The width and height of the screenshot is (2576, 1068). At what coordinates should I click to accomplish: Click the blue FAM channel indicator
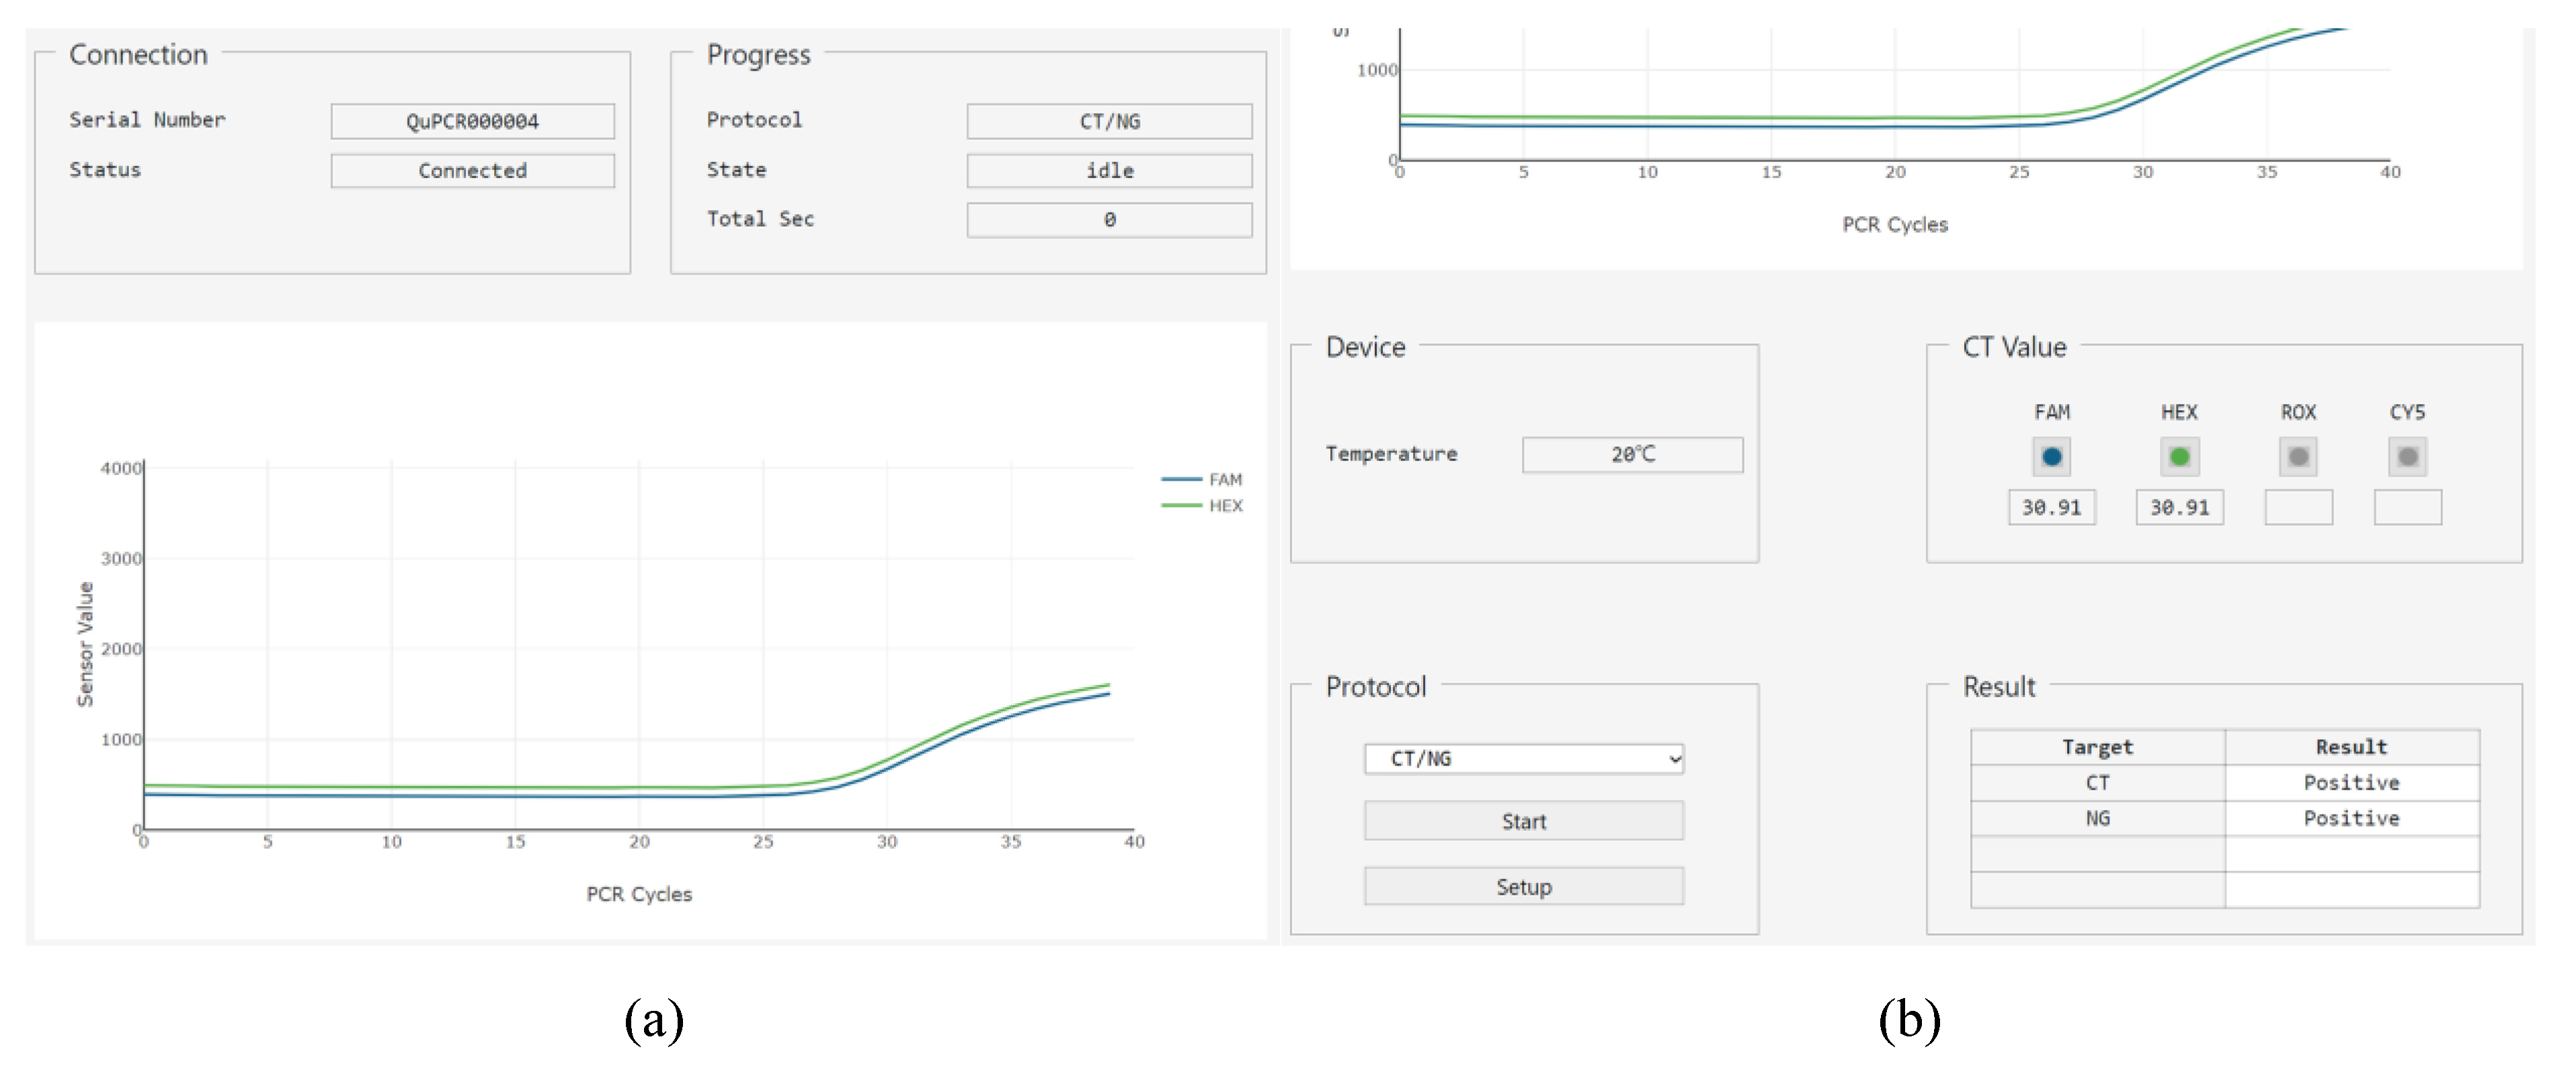click(x=2051, y=457)
